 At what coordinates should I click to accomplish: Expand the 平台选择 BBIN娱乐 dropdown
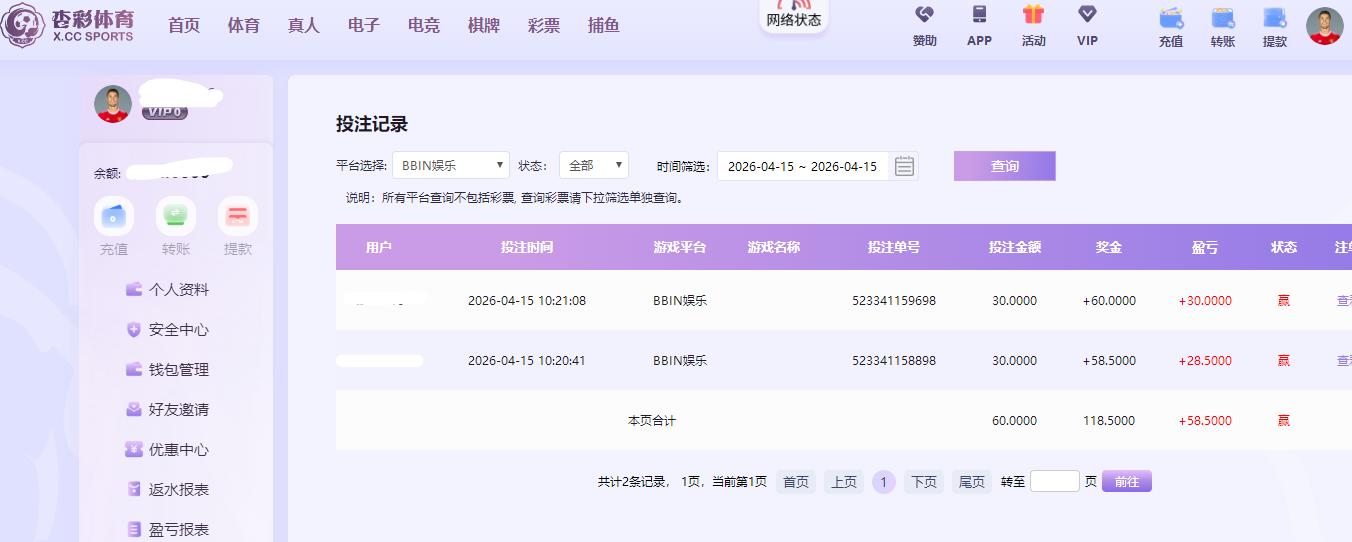click(x=450, y=166)
